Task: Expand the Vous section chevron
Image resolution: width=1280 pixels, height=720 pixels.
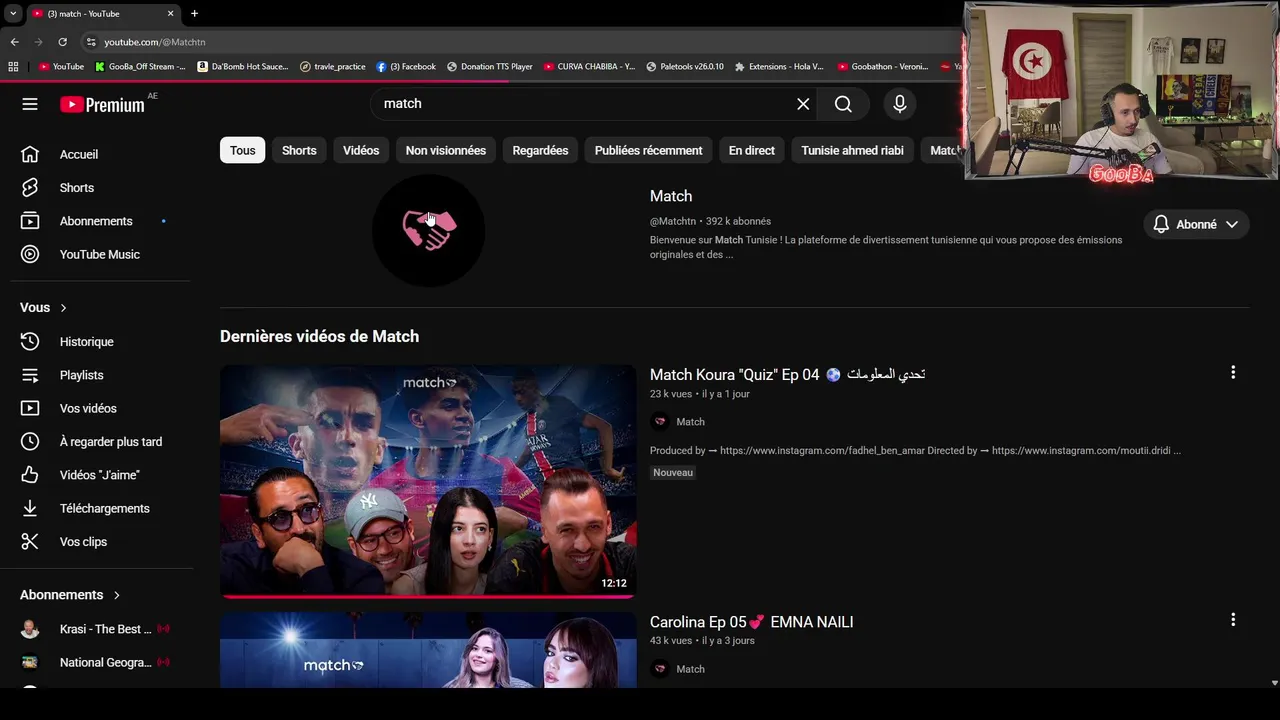Action: tap(64, 308)
